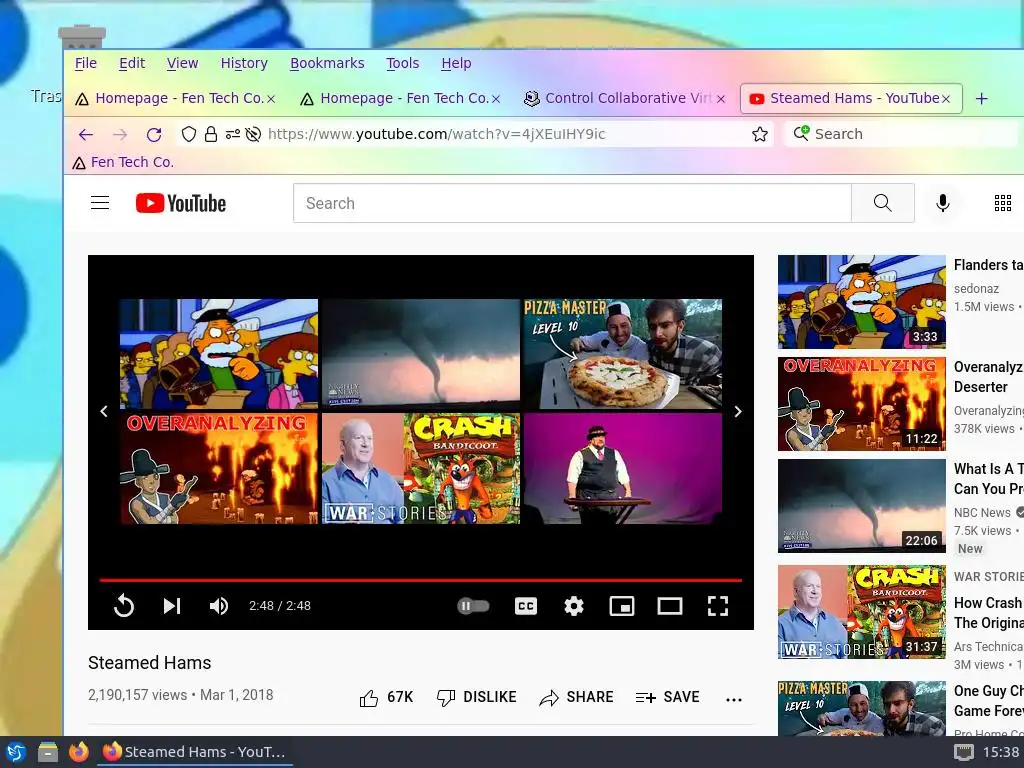Open the desktop start menu icon
1024x768 pixels.
click(x=16, y=752)
